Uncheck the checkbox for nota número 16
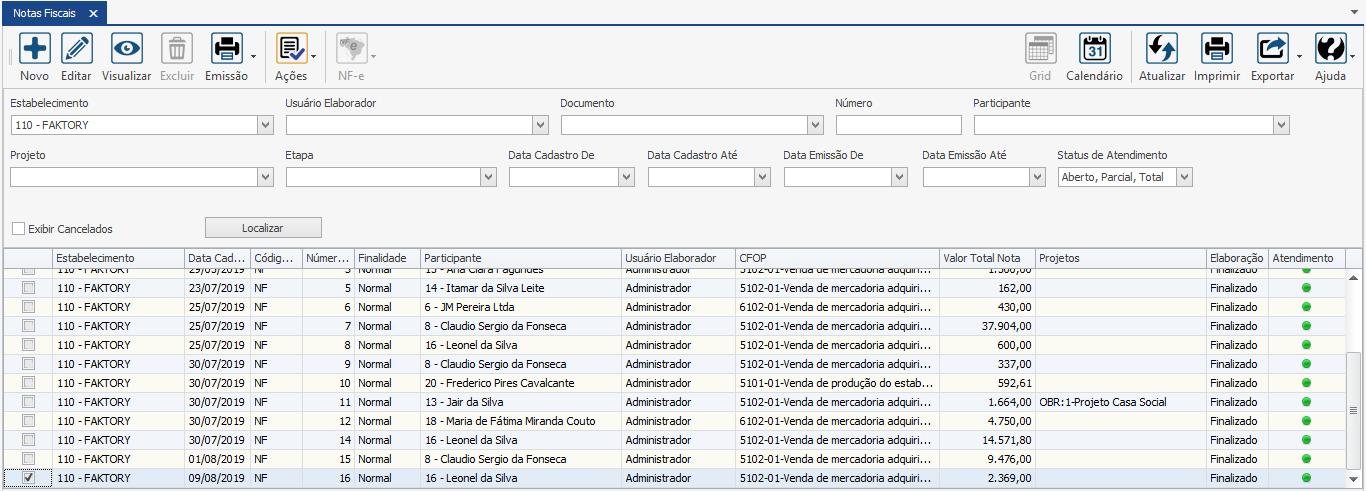1366x491 pixels. tap(28, 478)
